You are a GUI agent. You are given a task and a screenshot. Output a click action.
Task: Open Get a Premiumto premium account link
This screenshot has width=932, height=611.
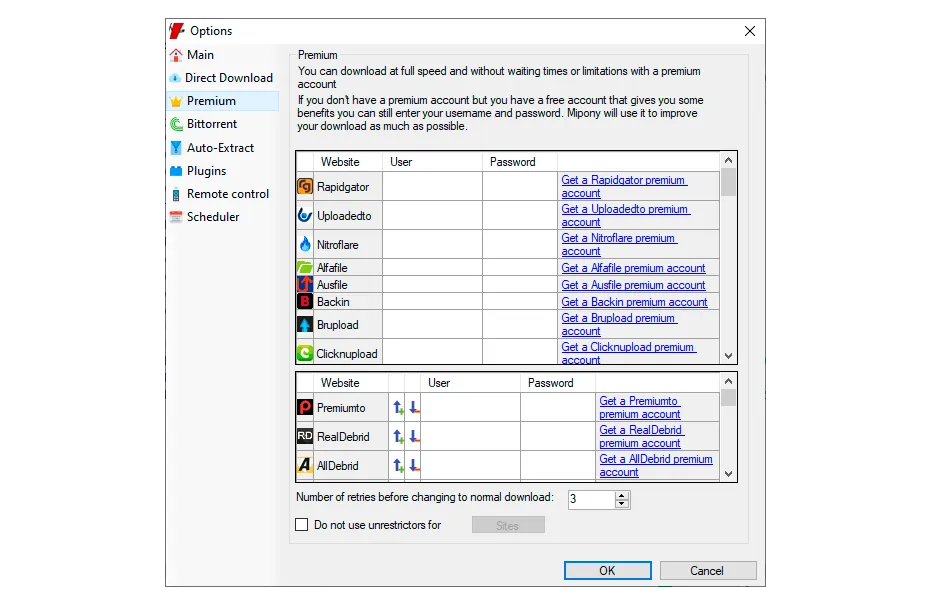click(x=640, y=408)
